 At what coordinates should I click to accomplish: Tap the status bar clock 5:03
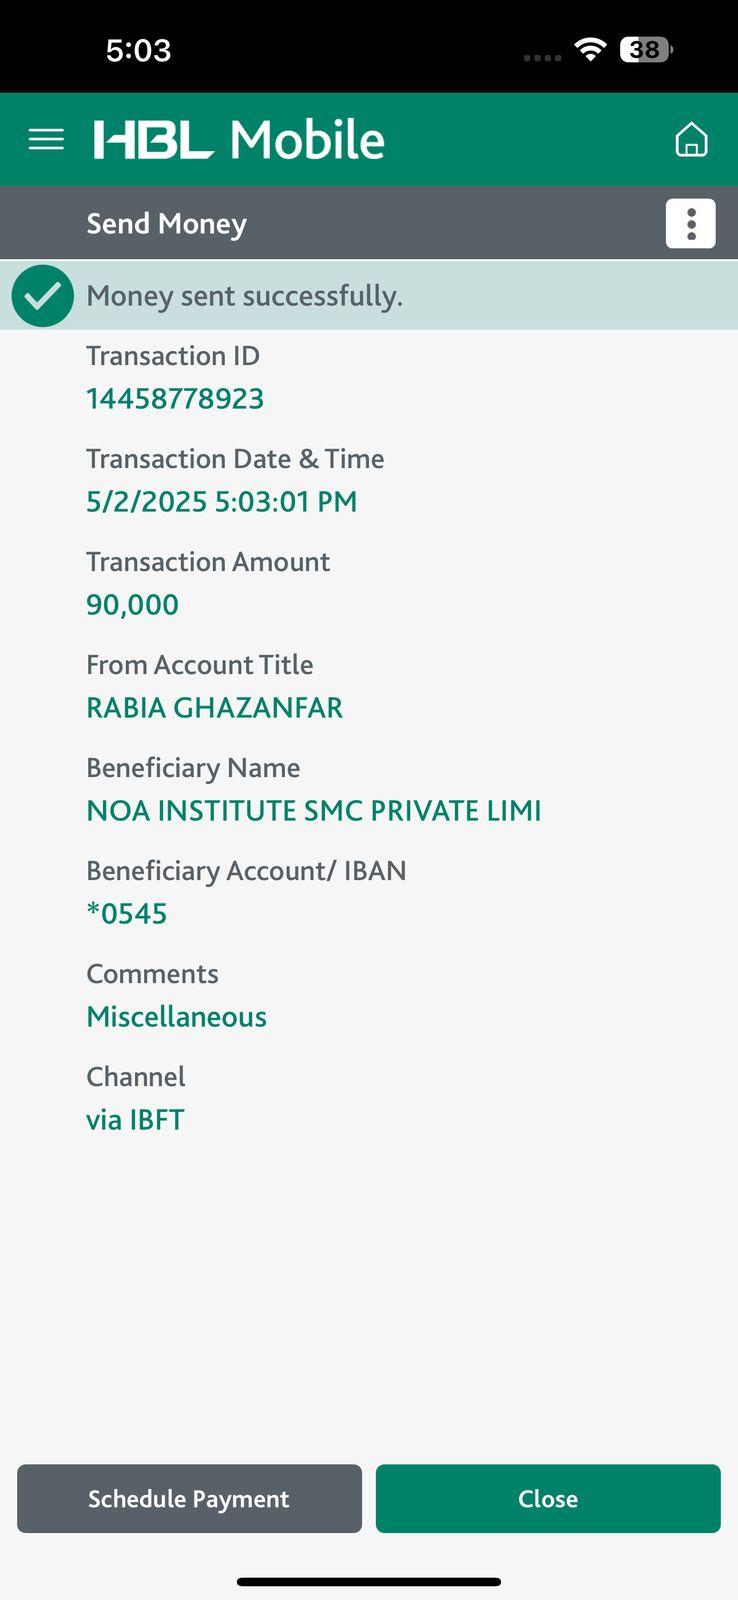coord(138,50)
